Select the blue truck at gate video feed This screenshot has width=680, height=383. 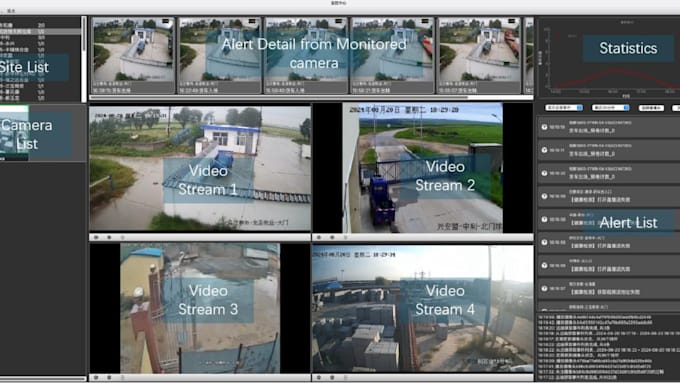click(x=423, y=168)
